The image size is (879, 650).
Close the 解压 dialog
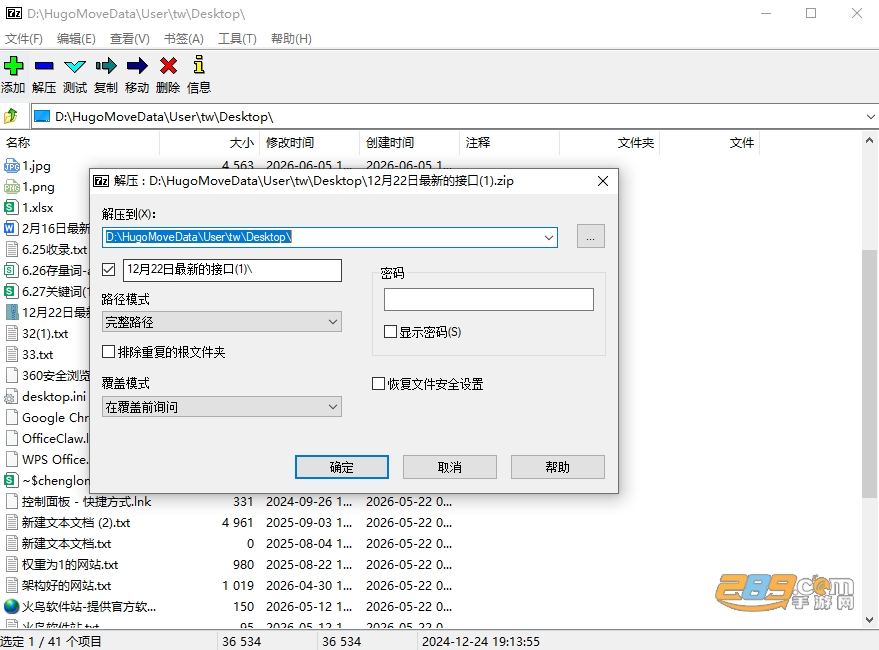point(603,181)
